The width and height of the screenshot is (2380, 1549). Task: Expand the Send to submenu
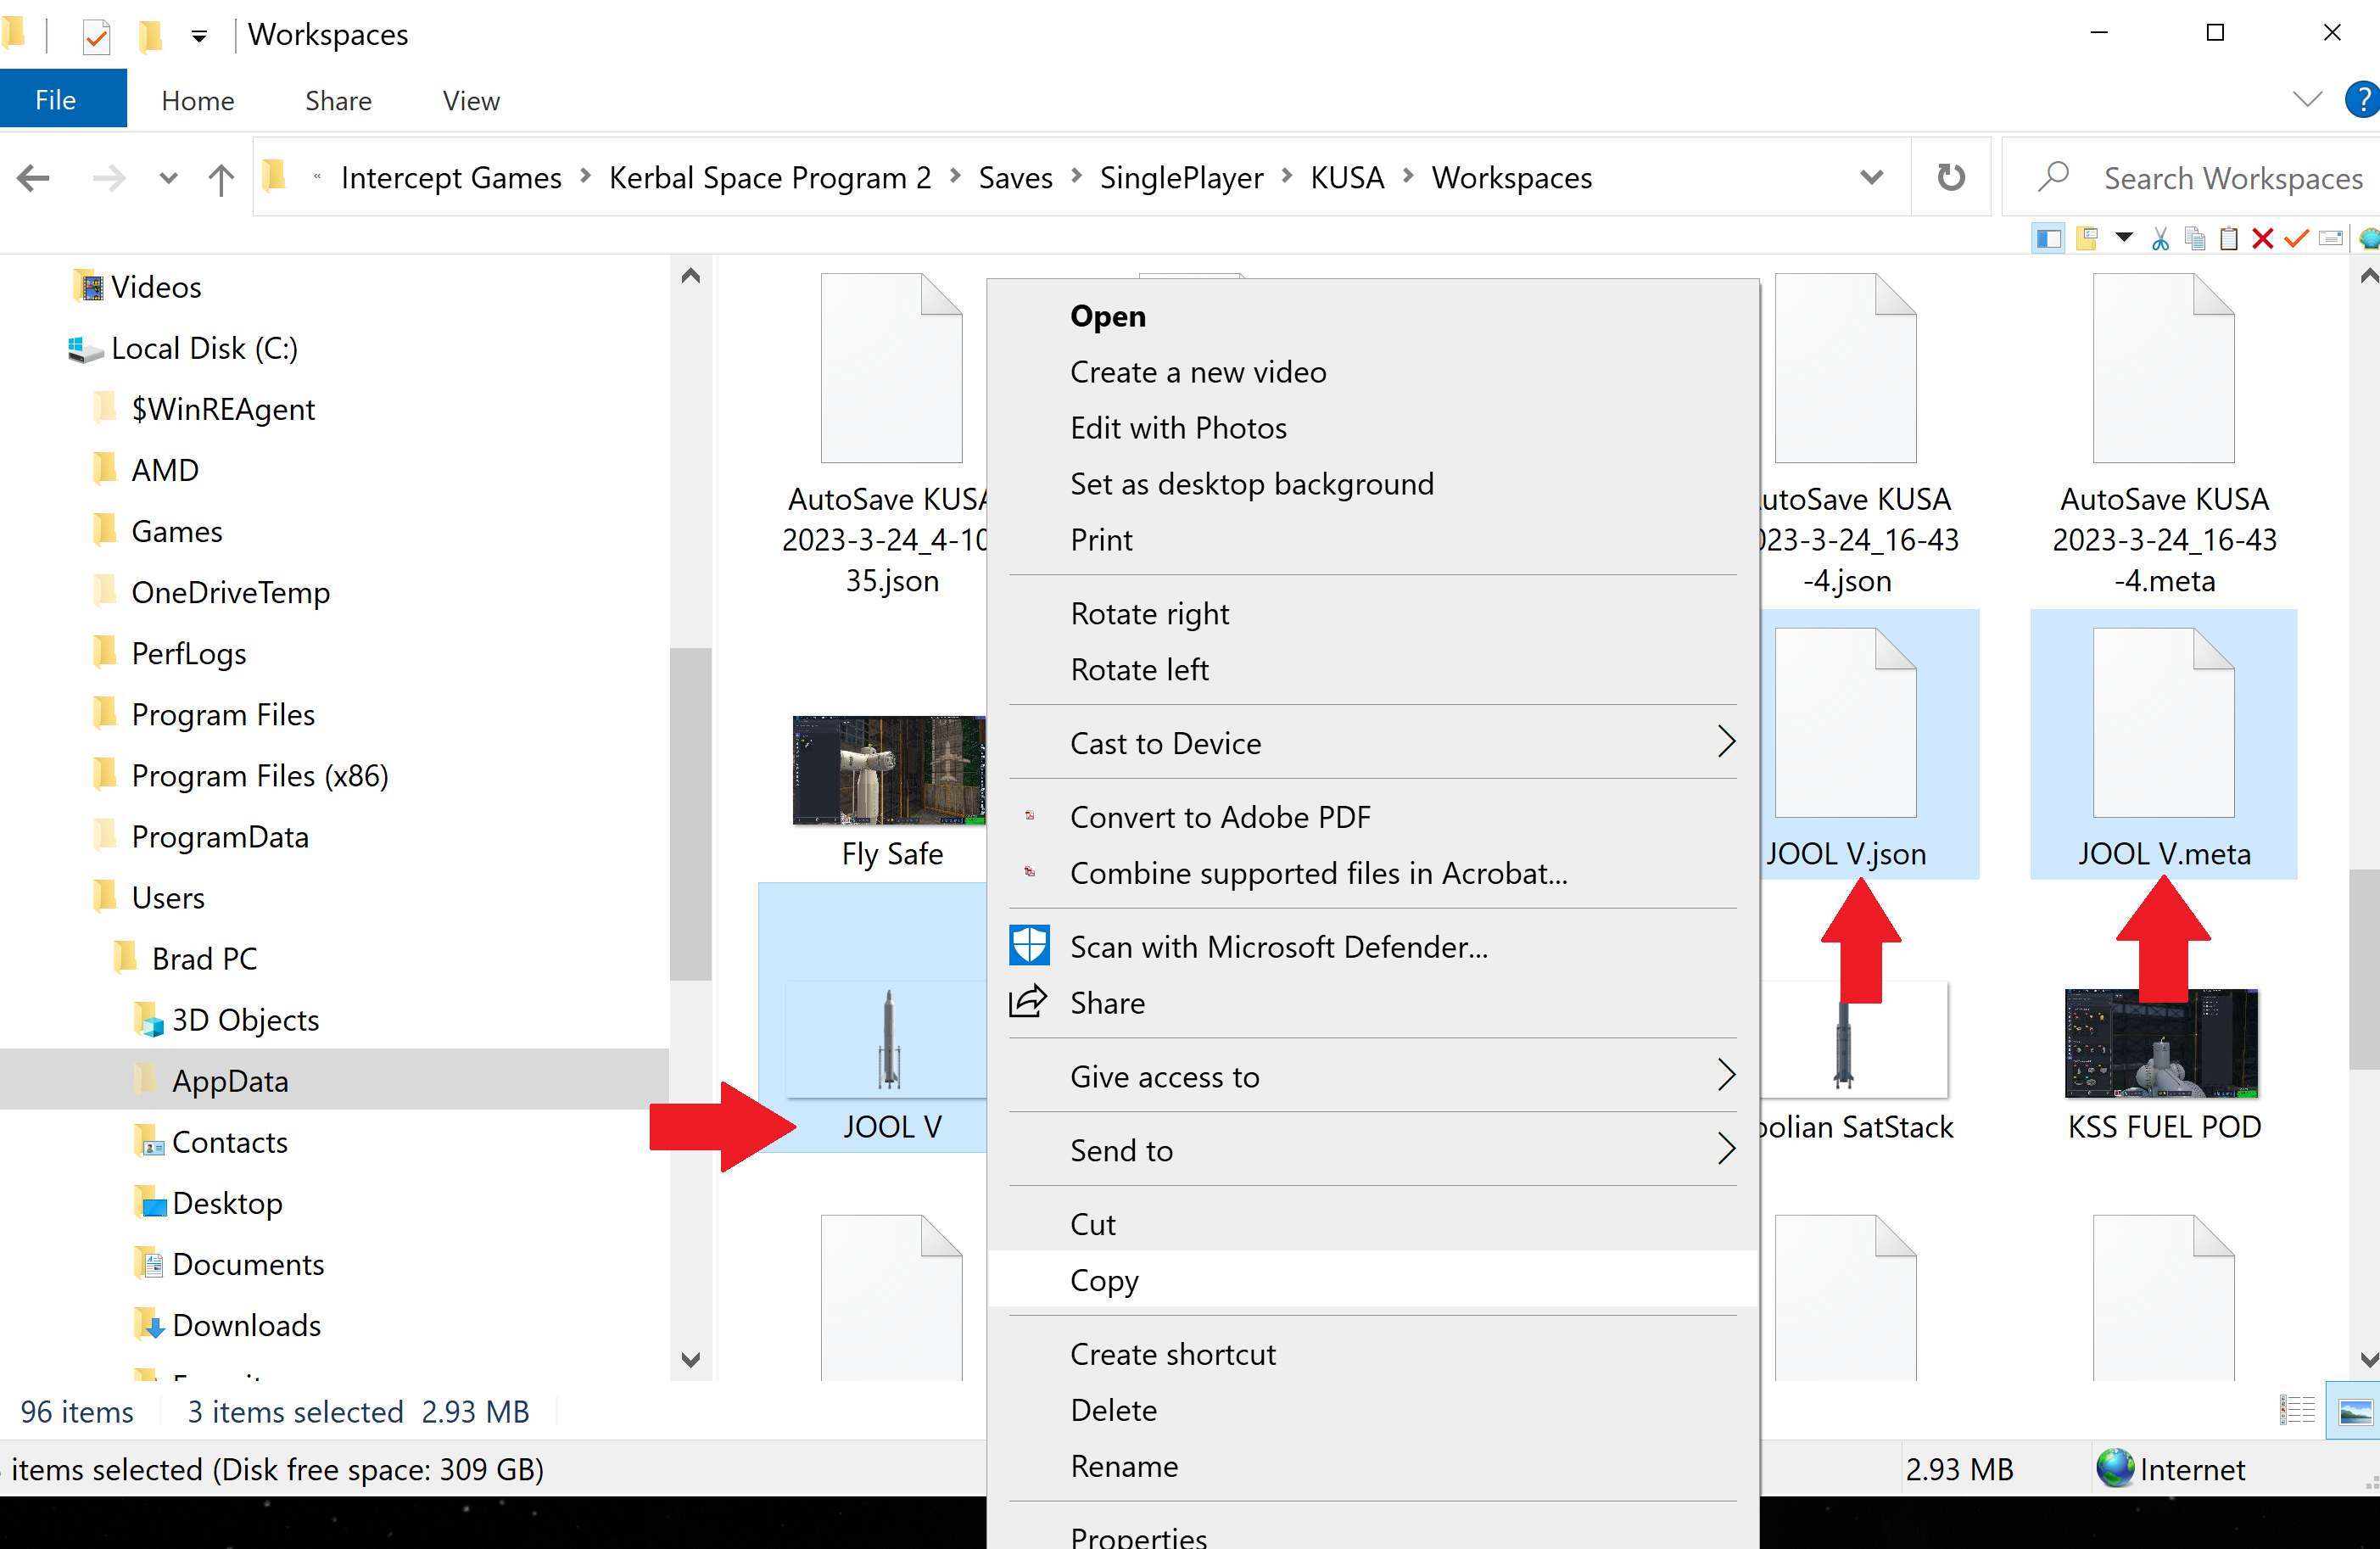coord(1725,1150)
